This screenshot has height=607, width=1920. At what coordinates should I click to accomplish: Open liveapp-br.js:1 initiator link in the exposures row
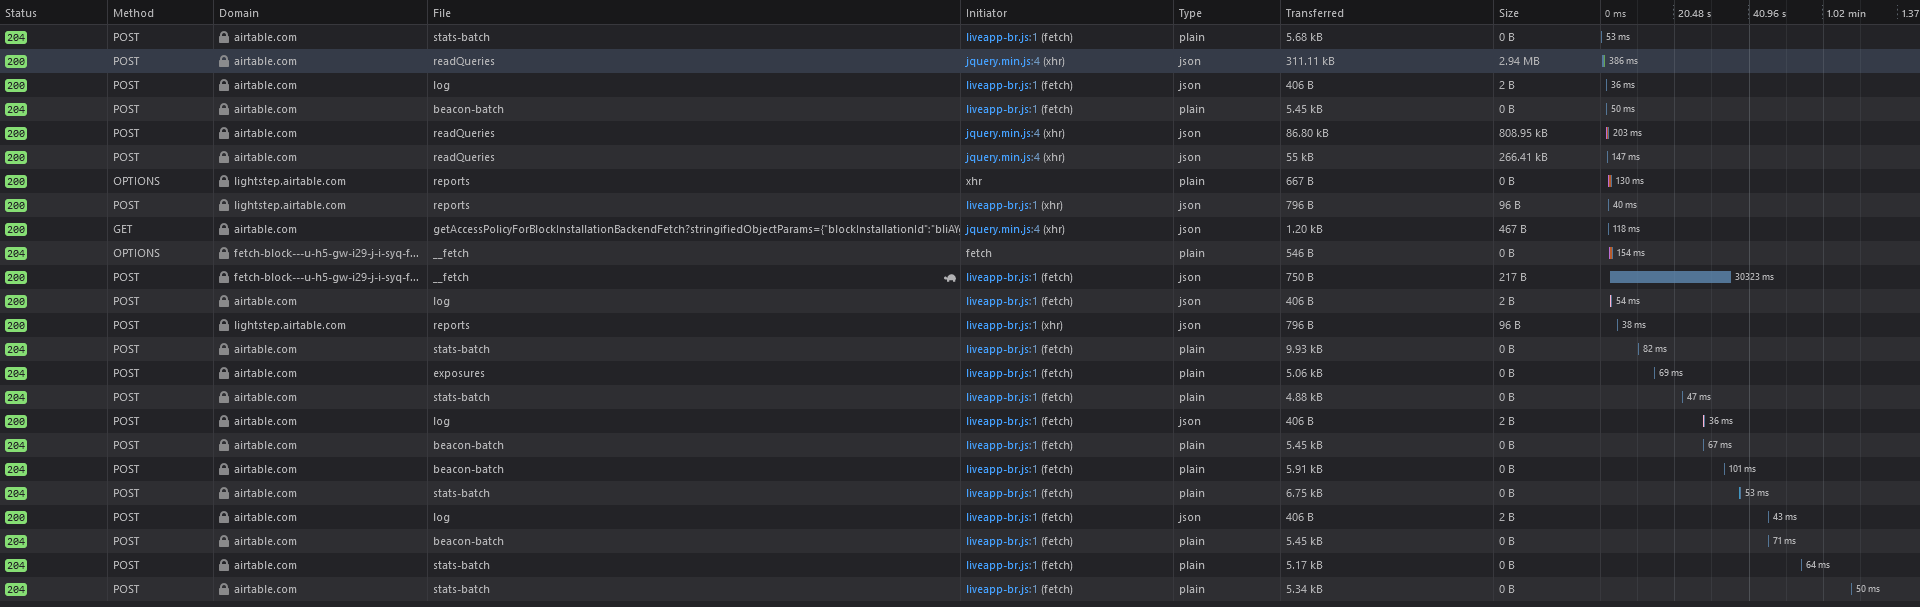[1001, 373]
